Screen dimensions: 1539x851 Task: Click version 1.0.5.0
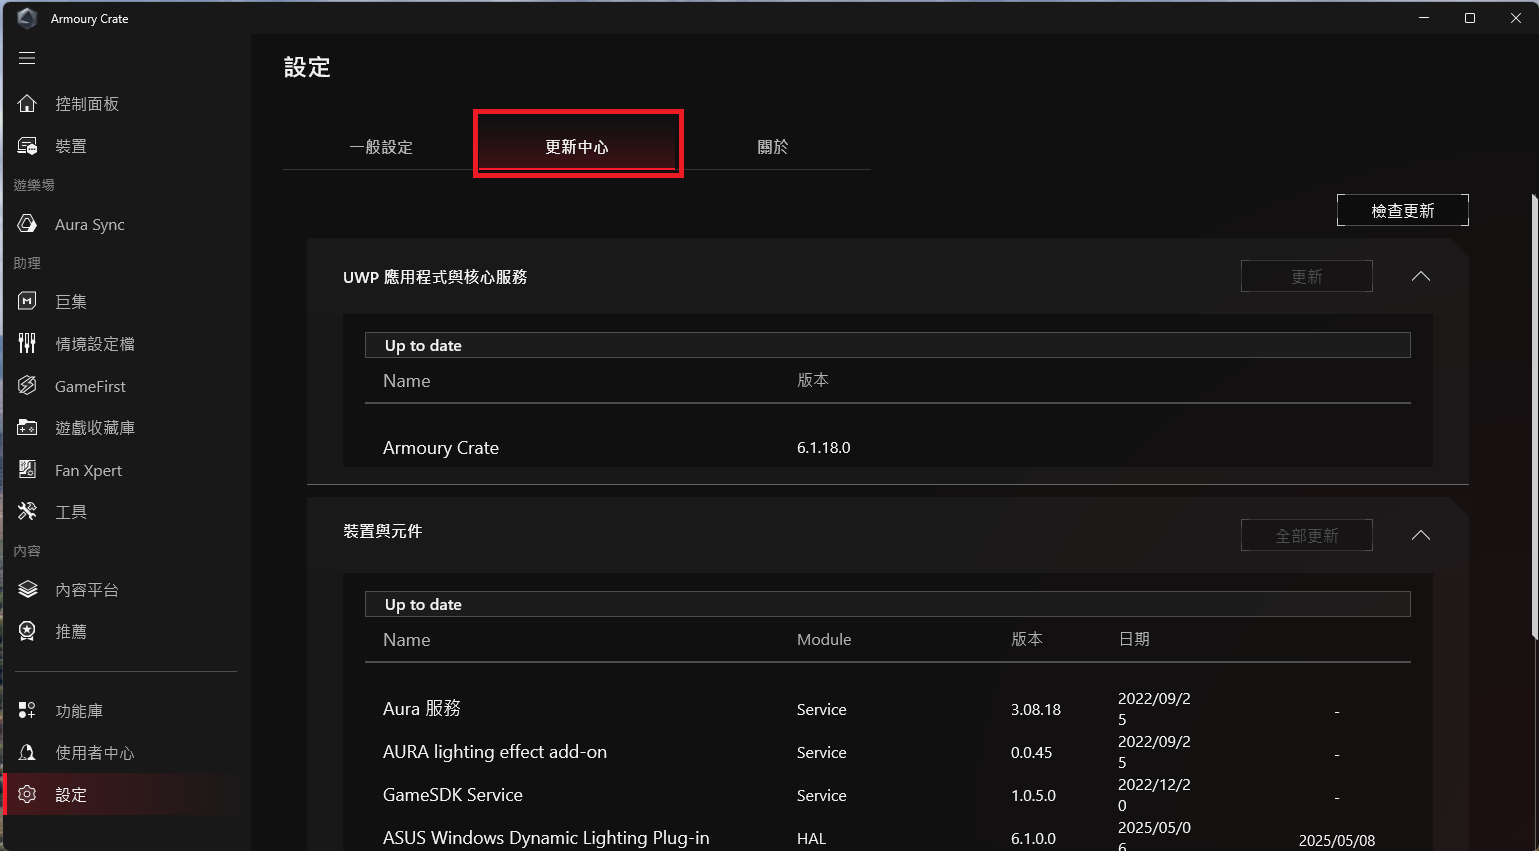1033,795
